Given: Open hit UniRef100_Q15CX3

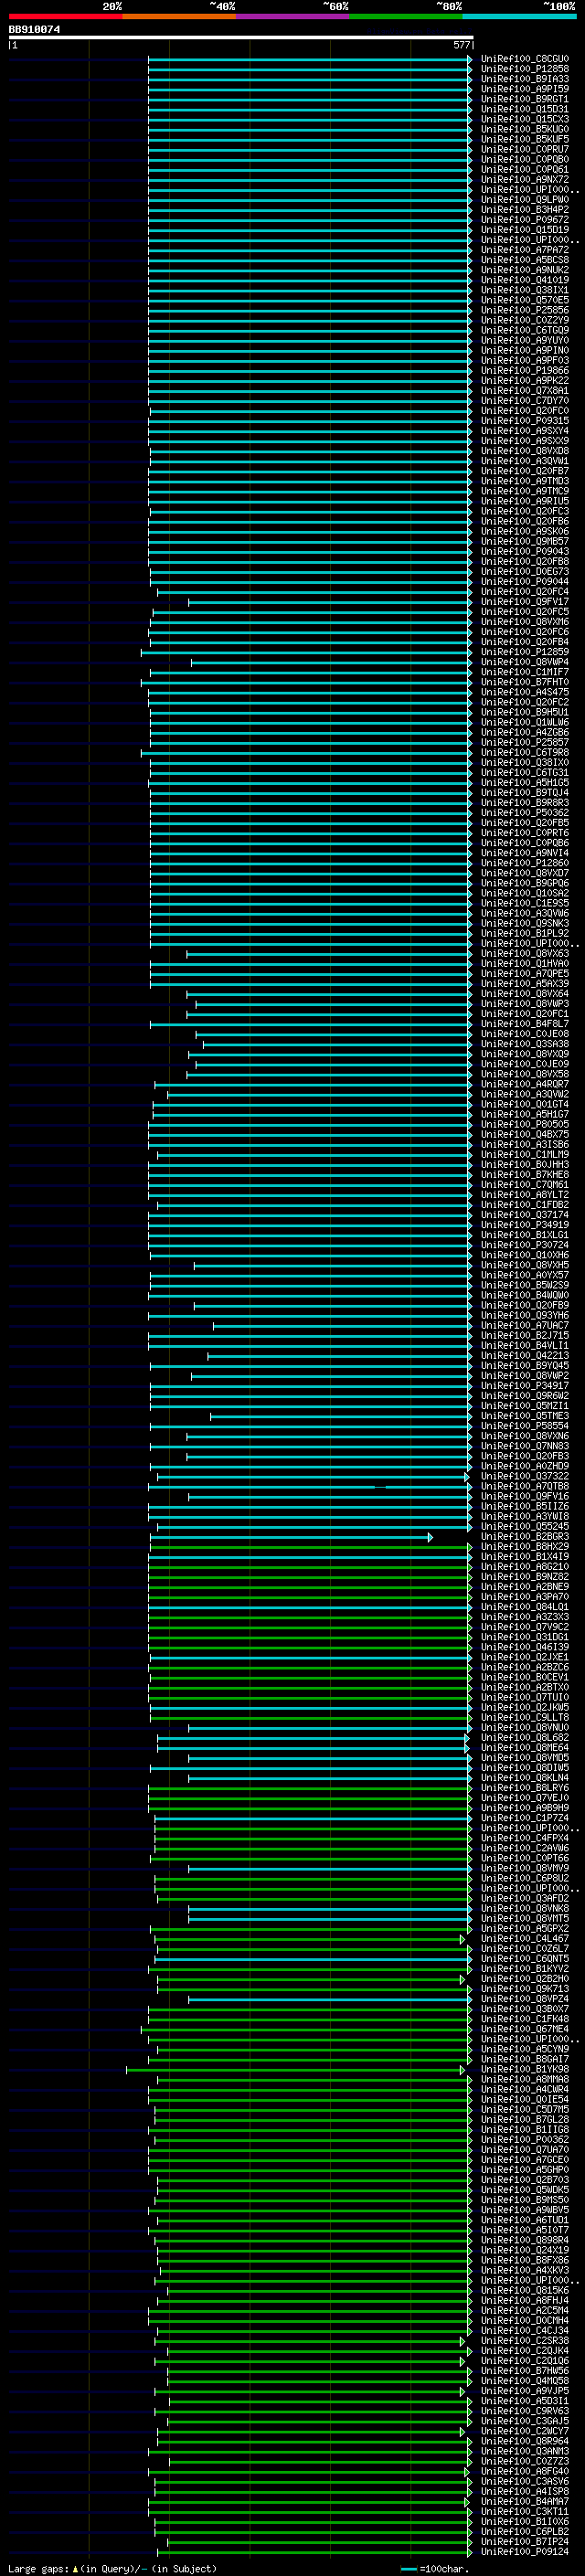Looking at the screenshot, I should click(524, 119).
